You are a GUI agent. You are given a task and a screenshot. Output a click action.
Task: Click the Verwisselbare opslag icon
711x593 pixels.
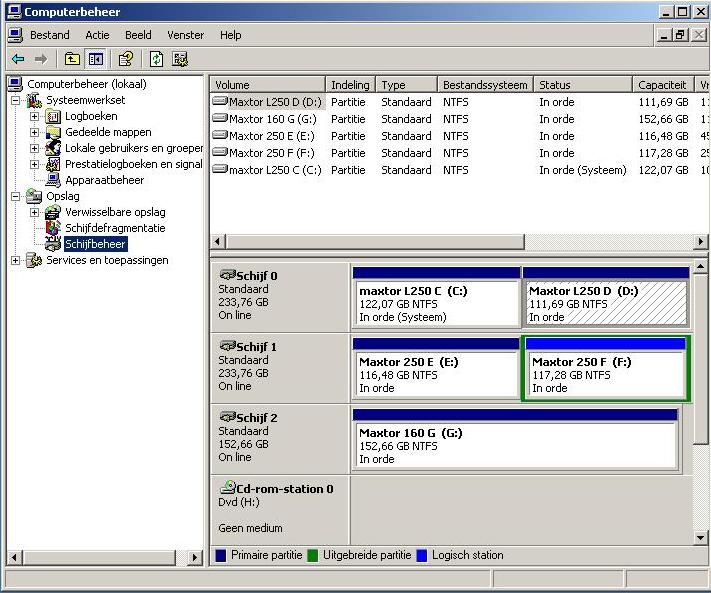point(53,212)
